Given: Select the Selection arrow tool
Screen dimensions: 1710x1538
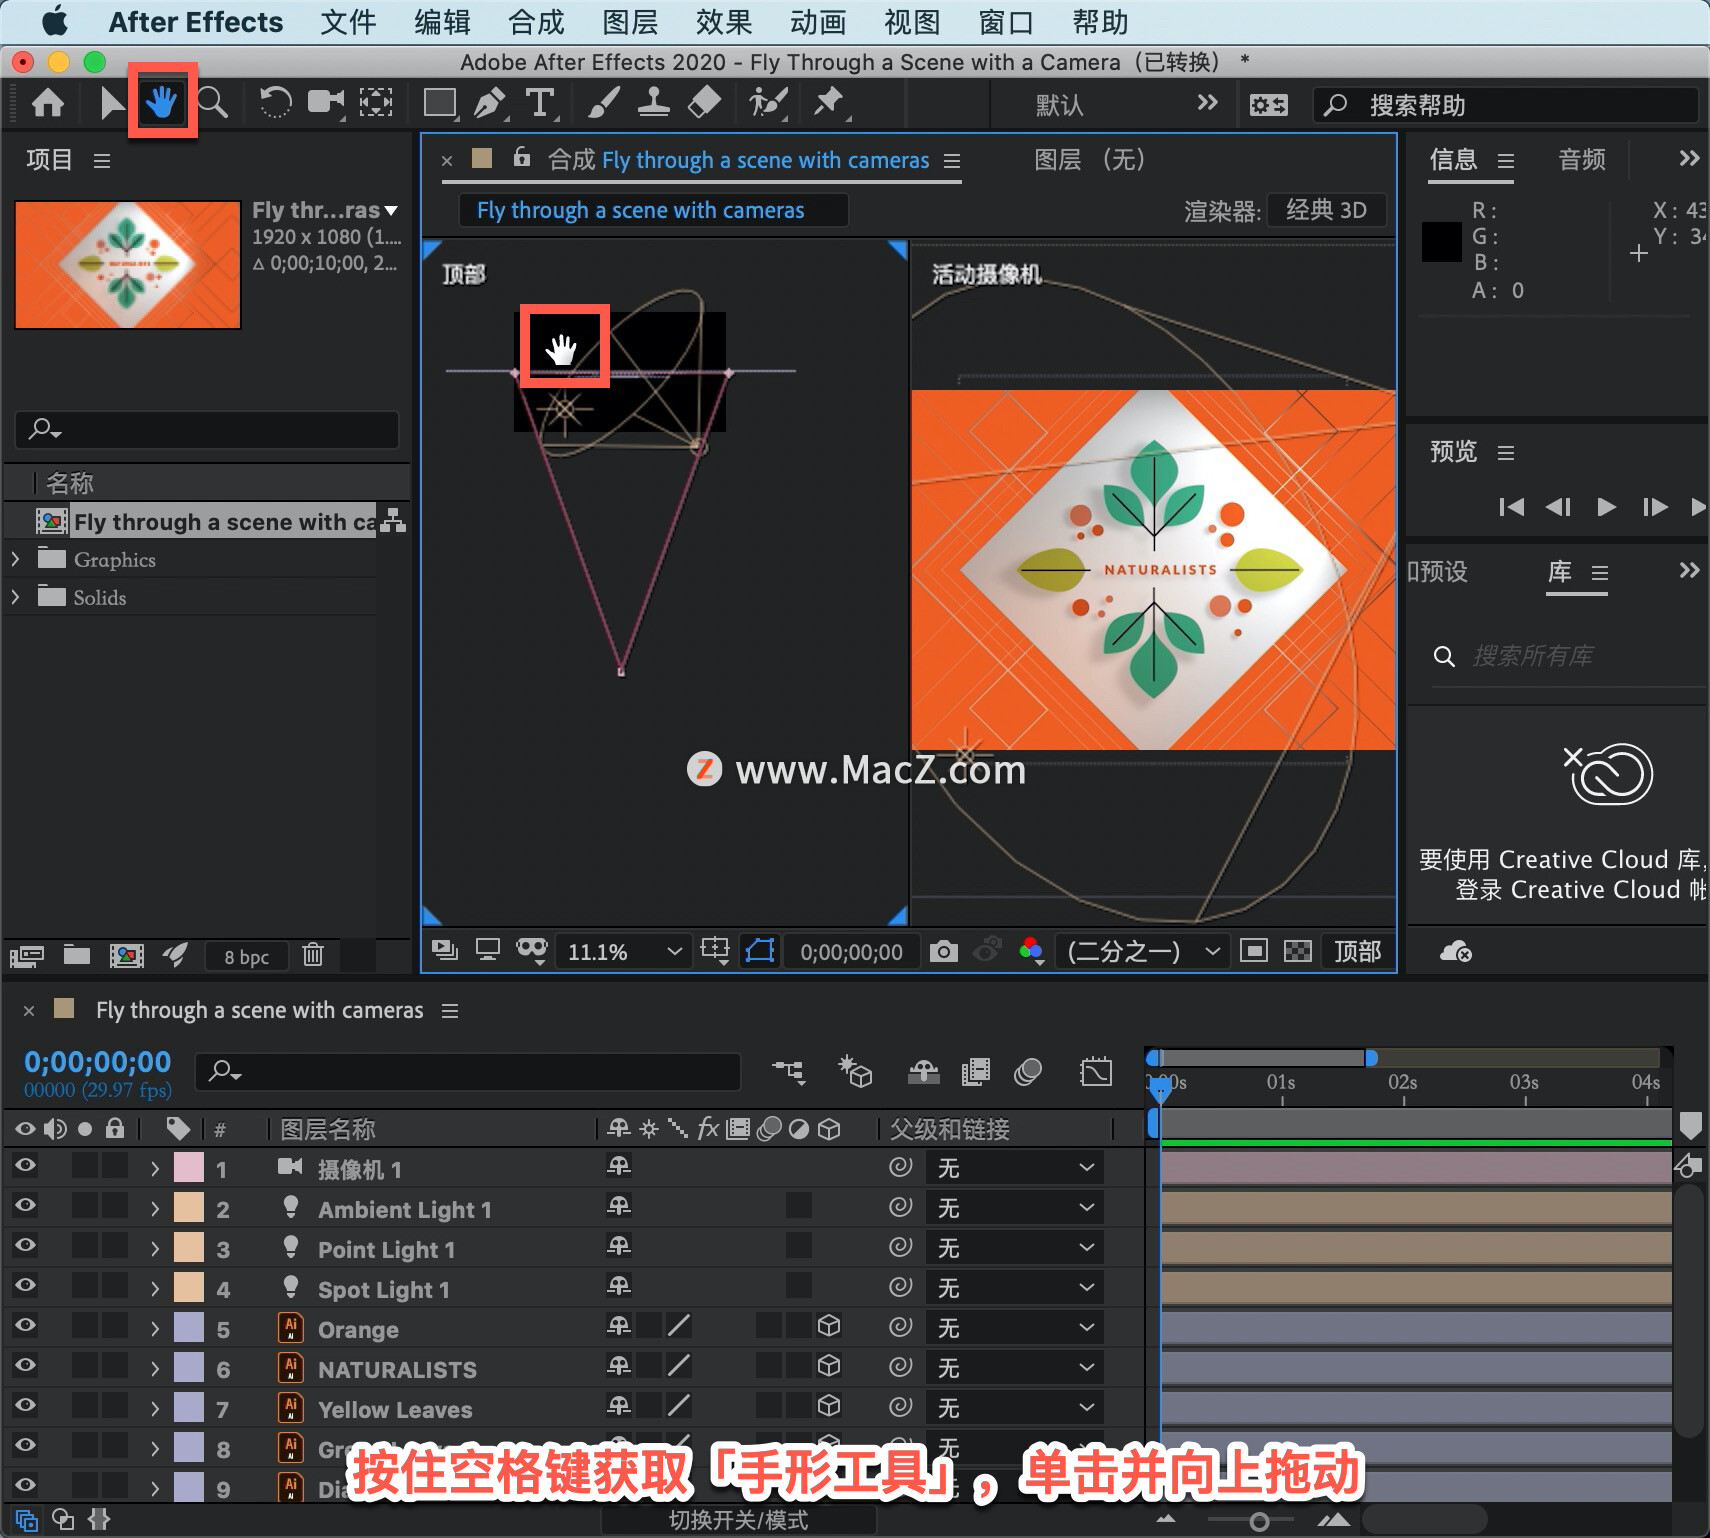Looking at the screenshot, I should coord(111,103).
